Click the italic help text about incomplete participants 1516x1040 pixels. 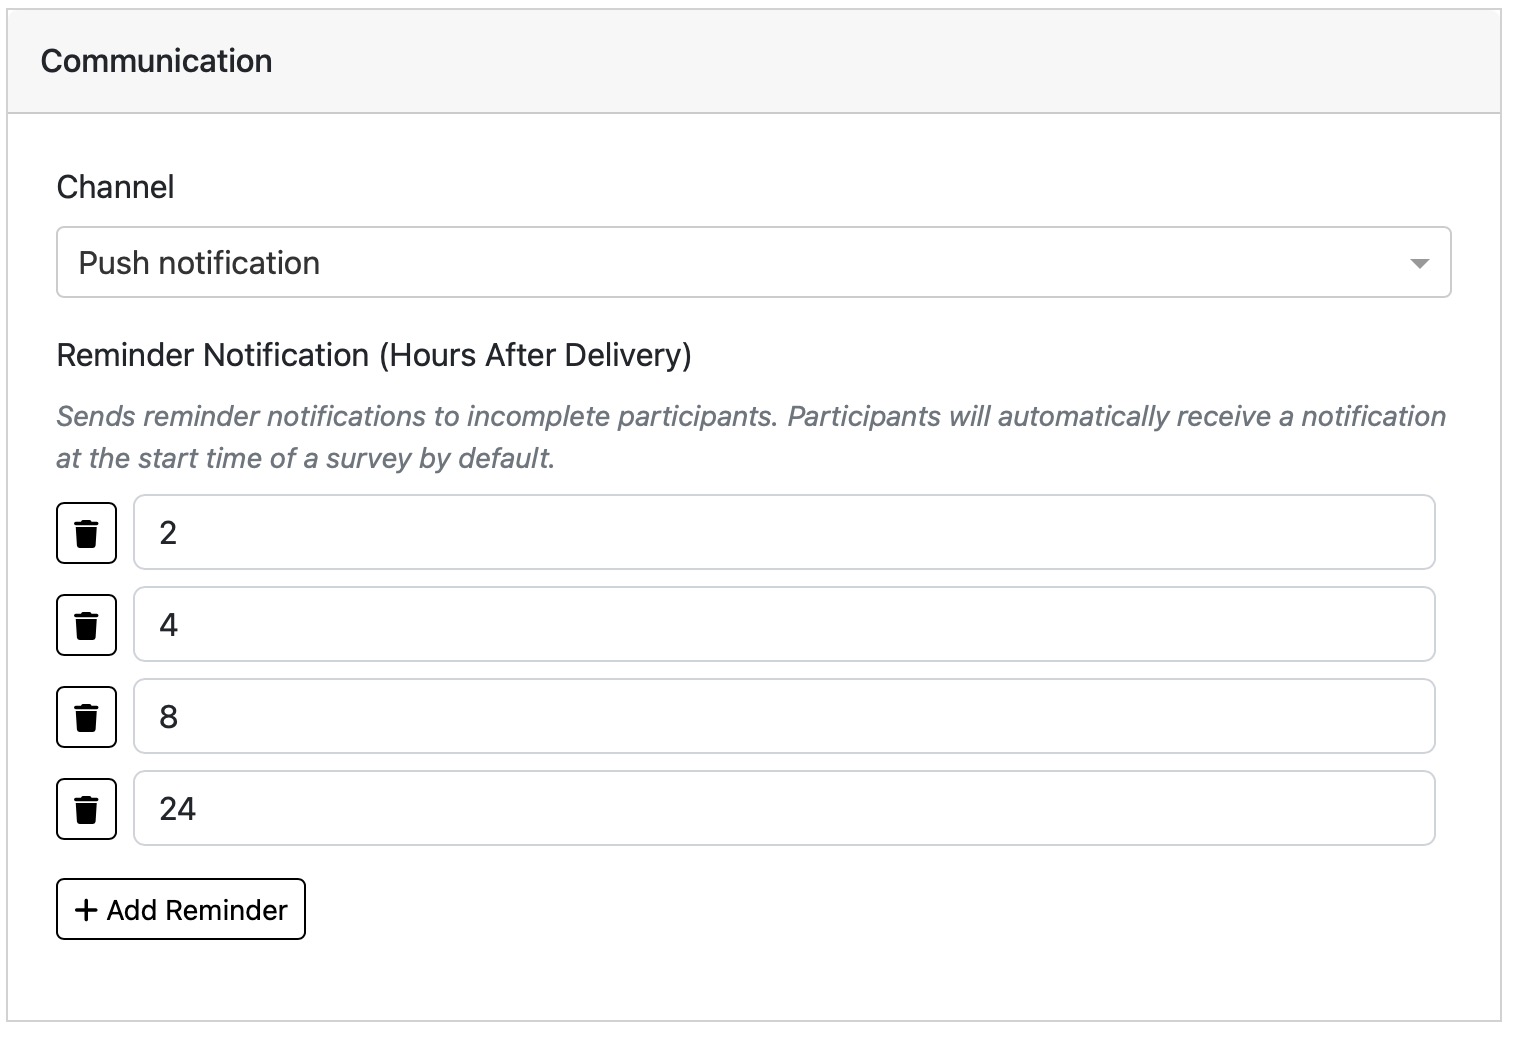pos(750,416)
